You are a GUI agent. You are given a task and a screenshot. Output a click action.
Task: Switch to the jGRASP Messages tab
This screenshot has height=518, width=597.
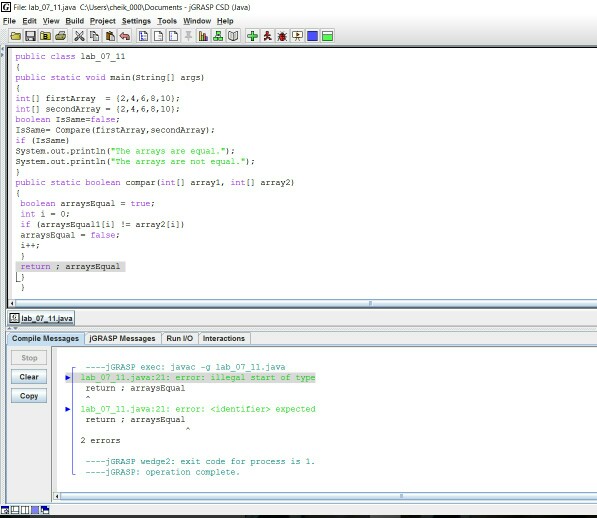(x=122, y=338)
